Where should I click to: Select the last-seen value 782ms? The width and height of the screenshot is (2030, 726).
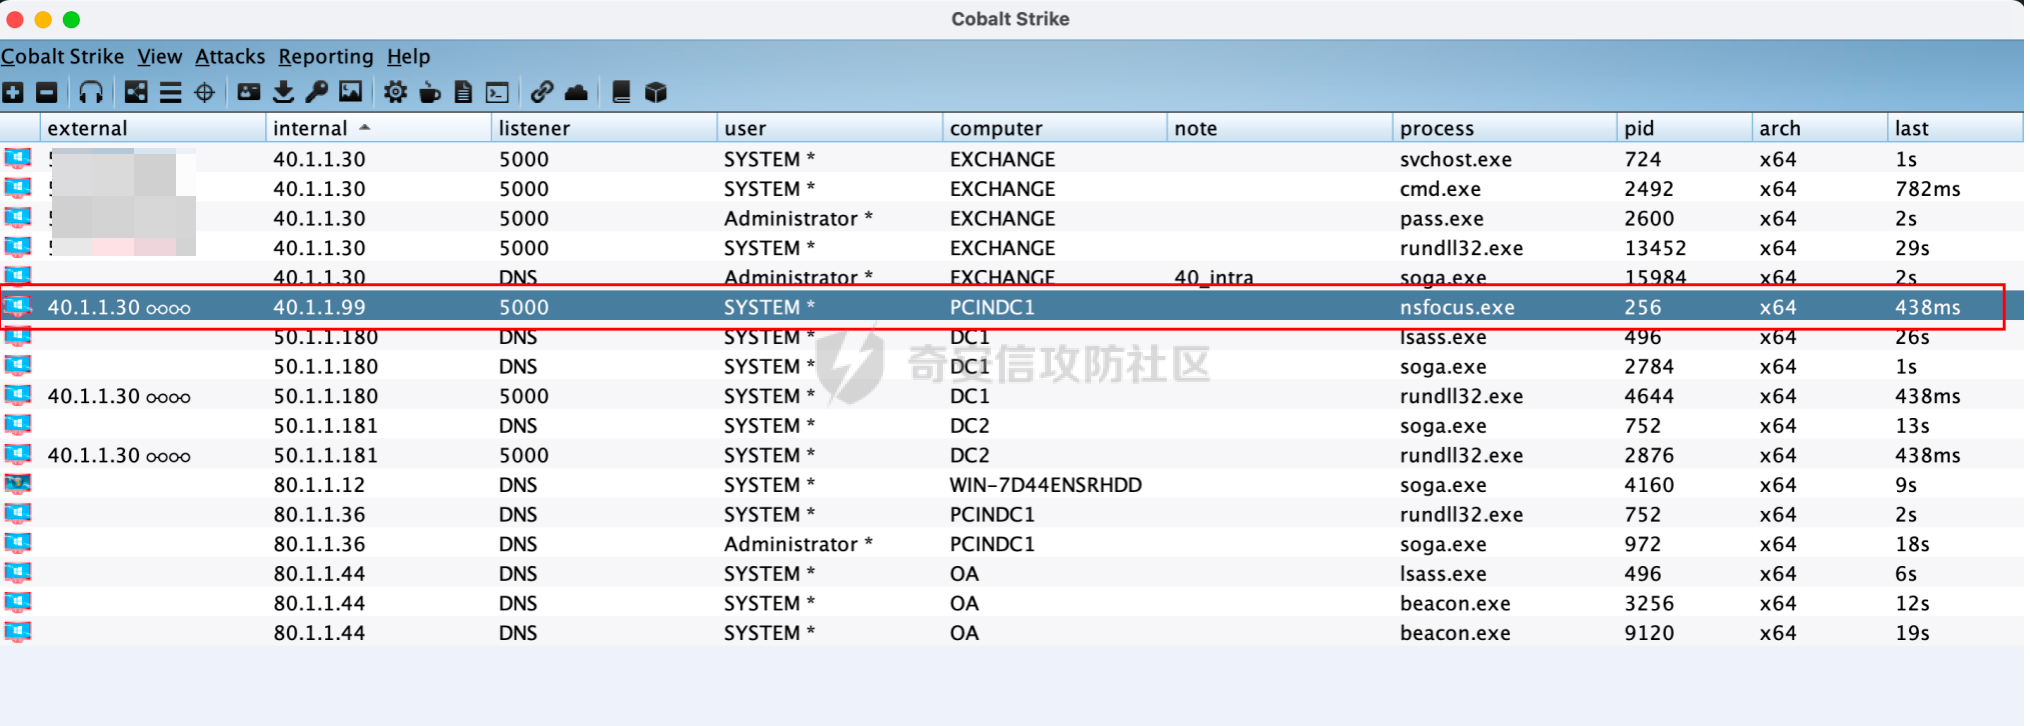tap(1927, 189)
